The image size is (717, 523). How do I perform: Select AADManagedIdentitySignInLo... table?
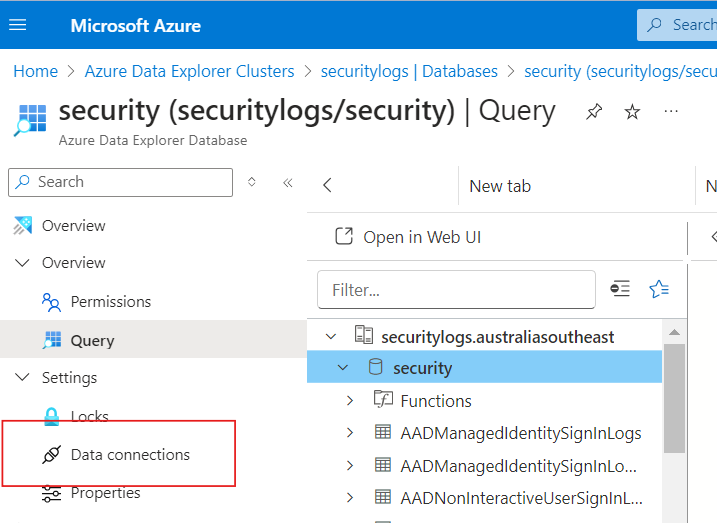[519, 466]
